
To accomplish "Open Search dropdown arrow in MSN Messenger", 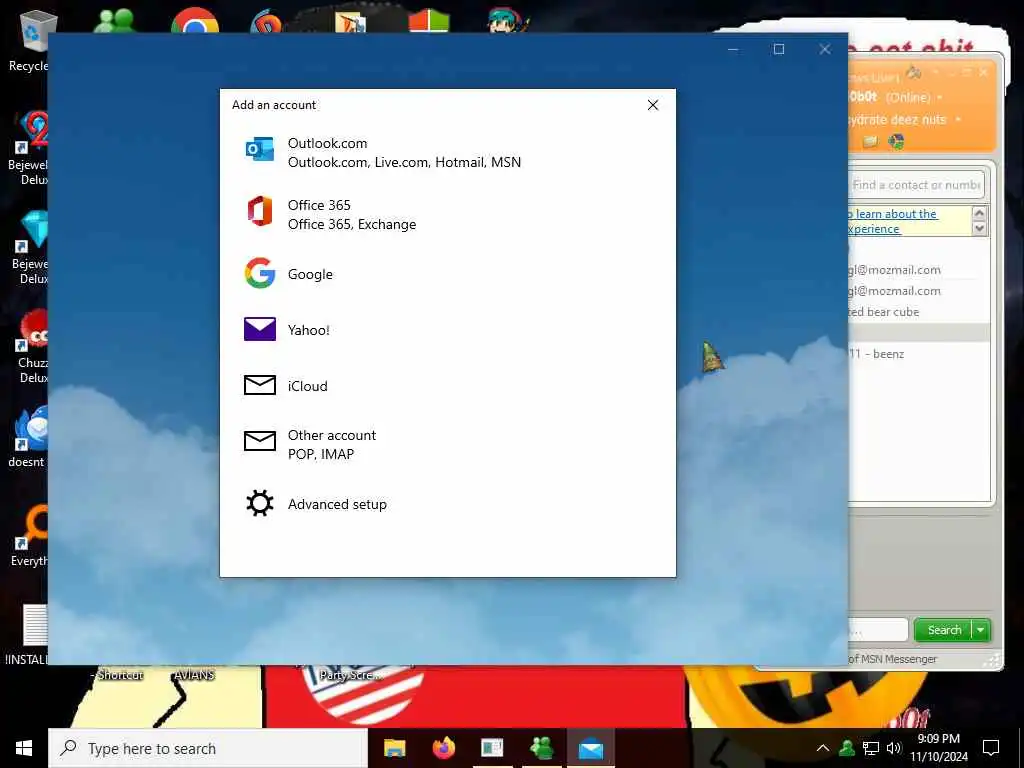I will coord(981,630).
